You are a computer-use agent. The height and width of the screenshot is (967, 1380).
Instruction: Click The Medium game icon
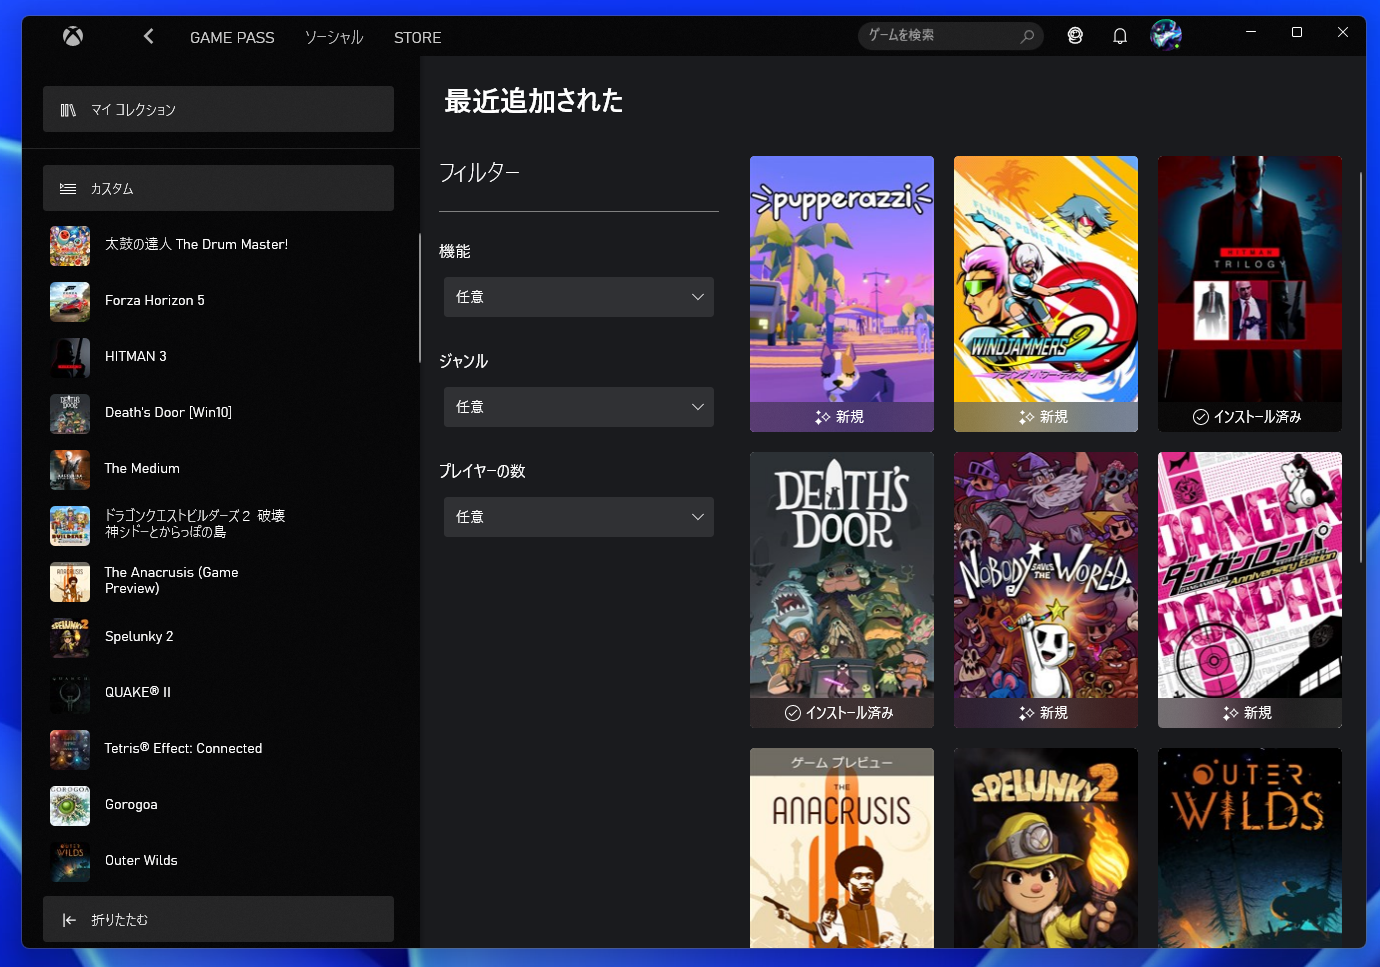click(x=70, y=470)
